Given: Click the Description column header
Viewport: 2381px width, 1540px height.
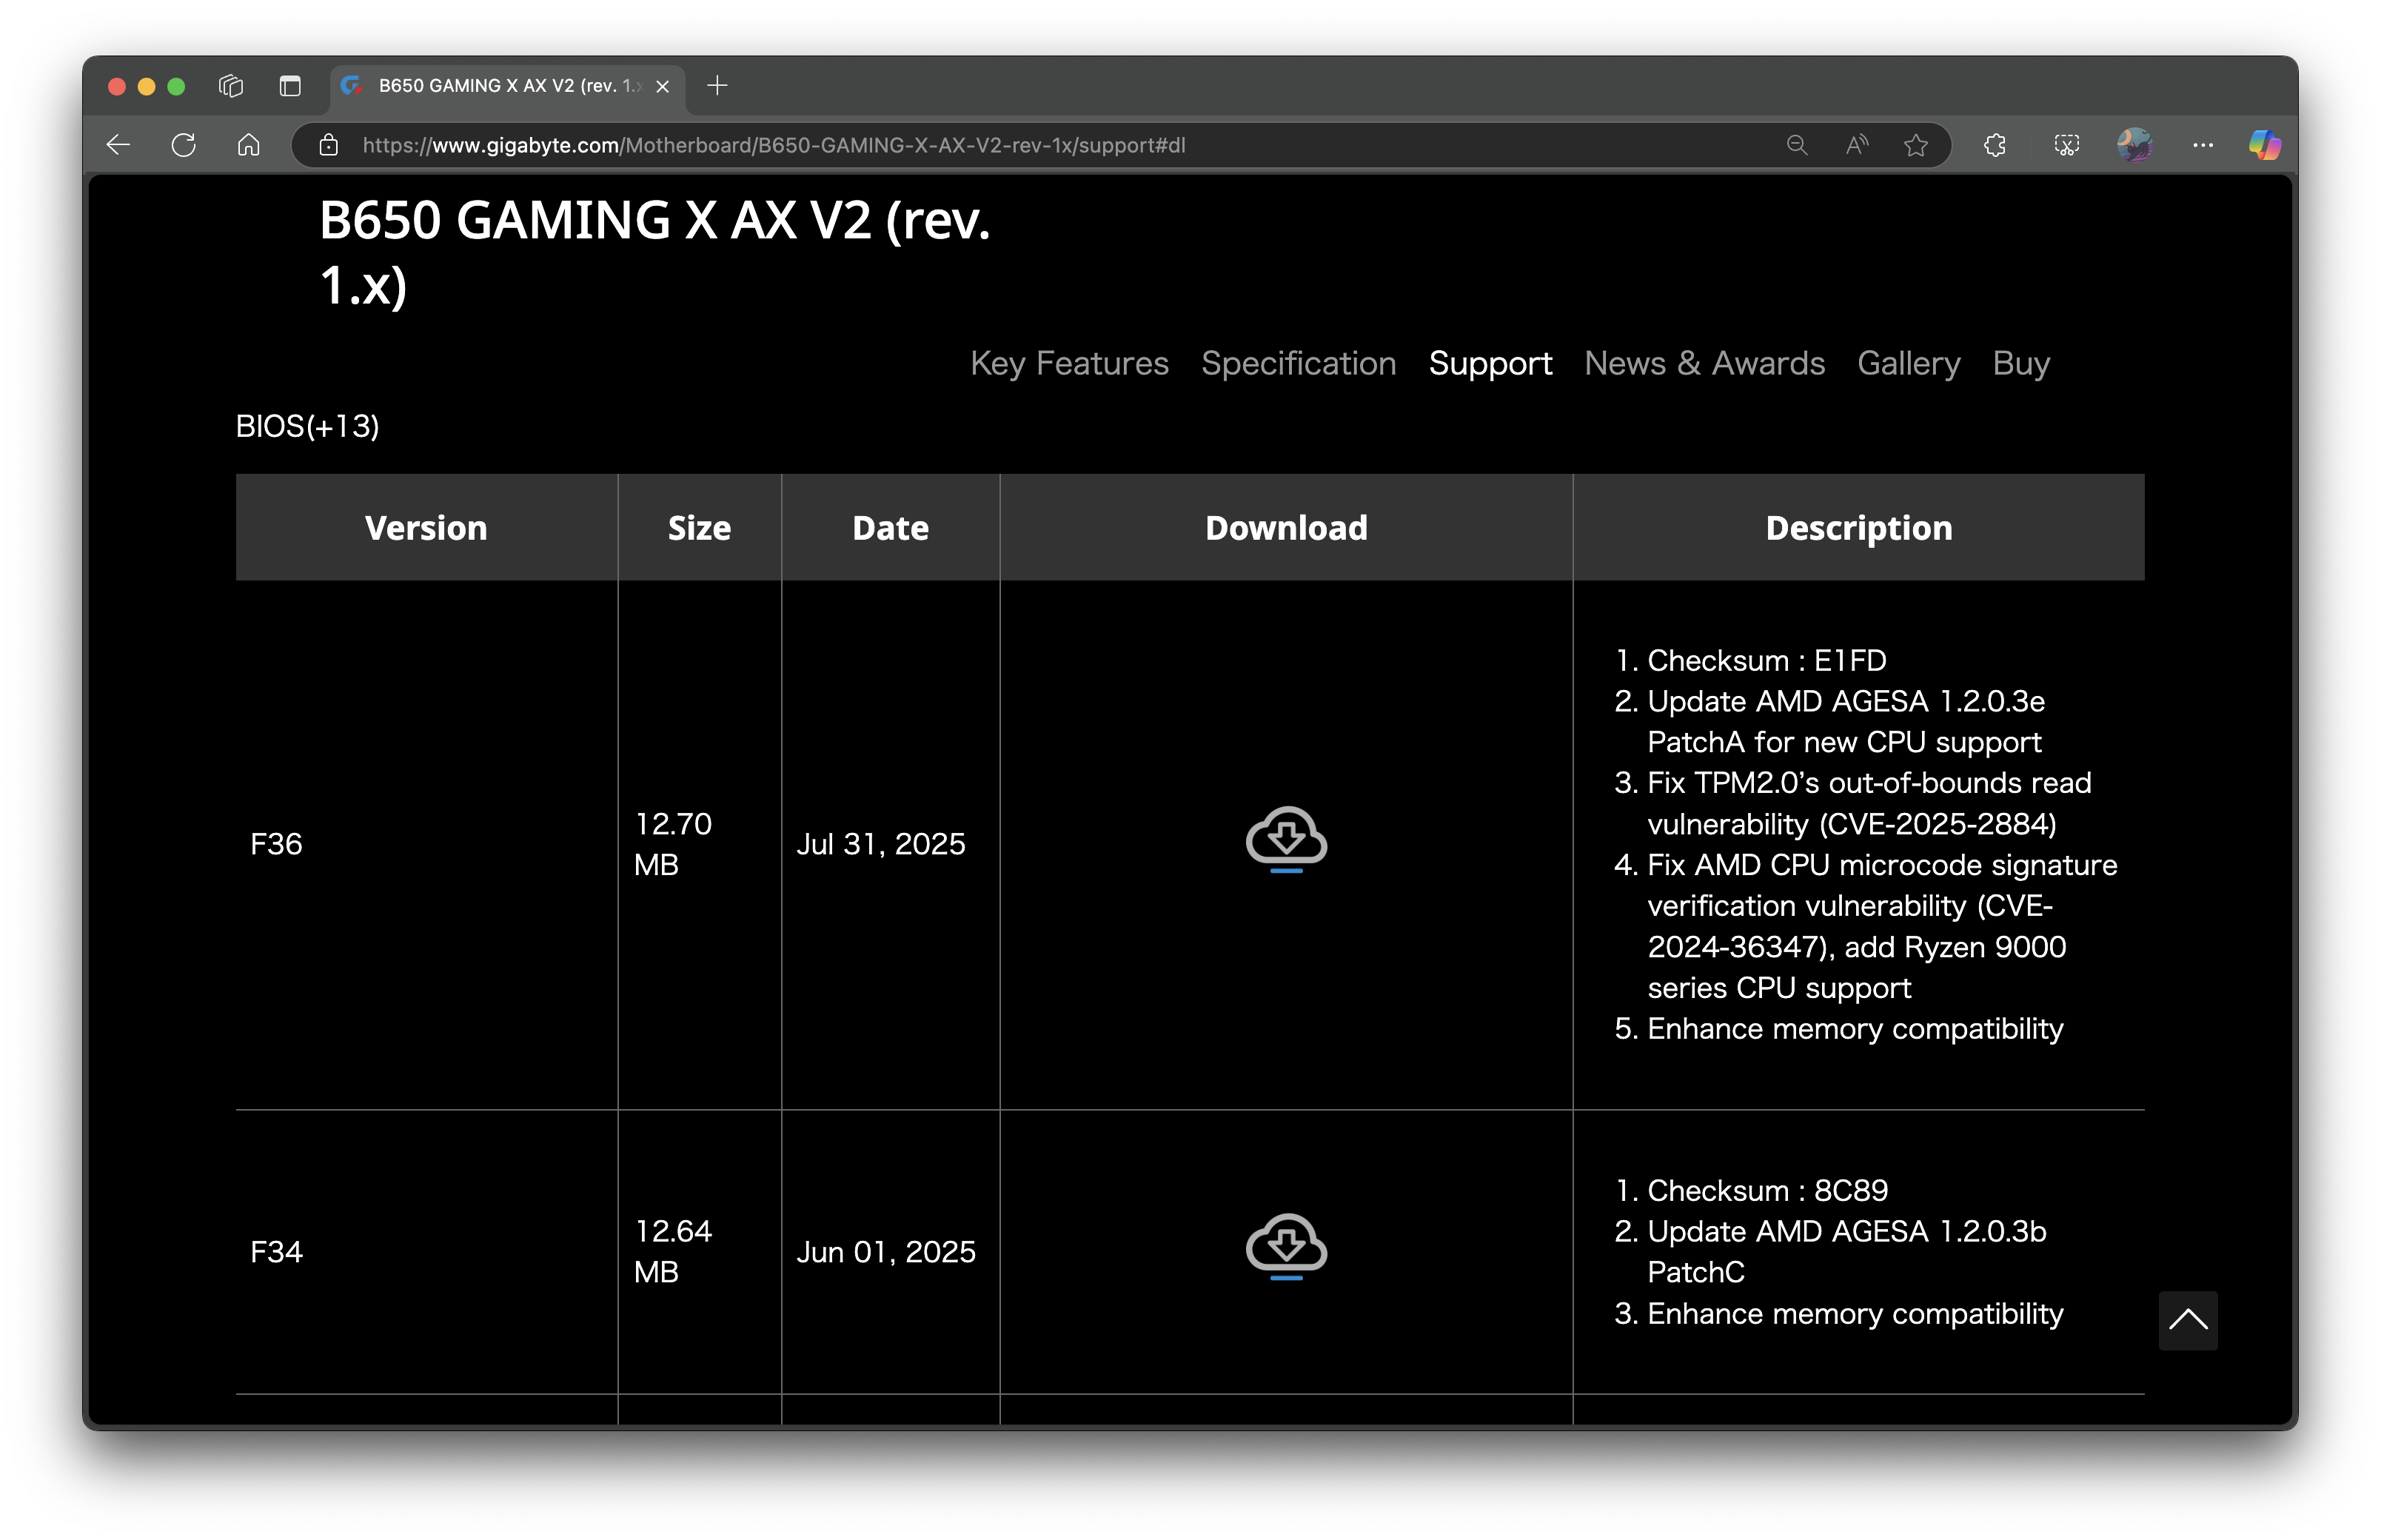Looking at the screenshot, I should pos(1858,527).
